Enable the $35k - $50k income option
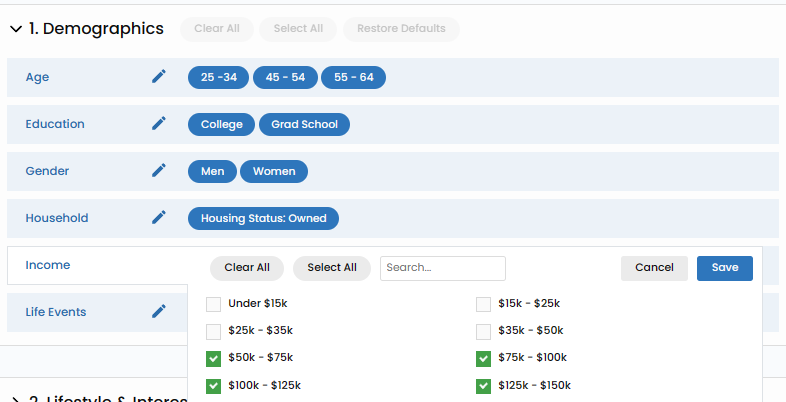786x402 pixels. pyautogui.click(x=484, y=331)
